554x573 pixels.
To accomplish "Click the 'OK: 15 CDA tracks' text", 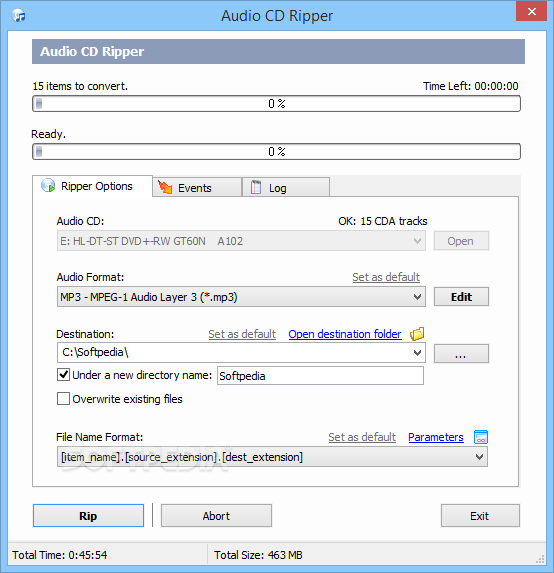I will tap(383, 221).
